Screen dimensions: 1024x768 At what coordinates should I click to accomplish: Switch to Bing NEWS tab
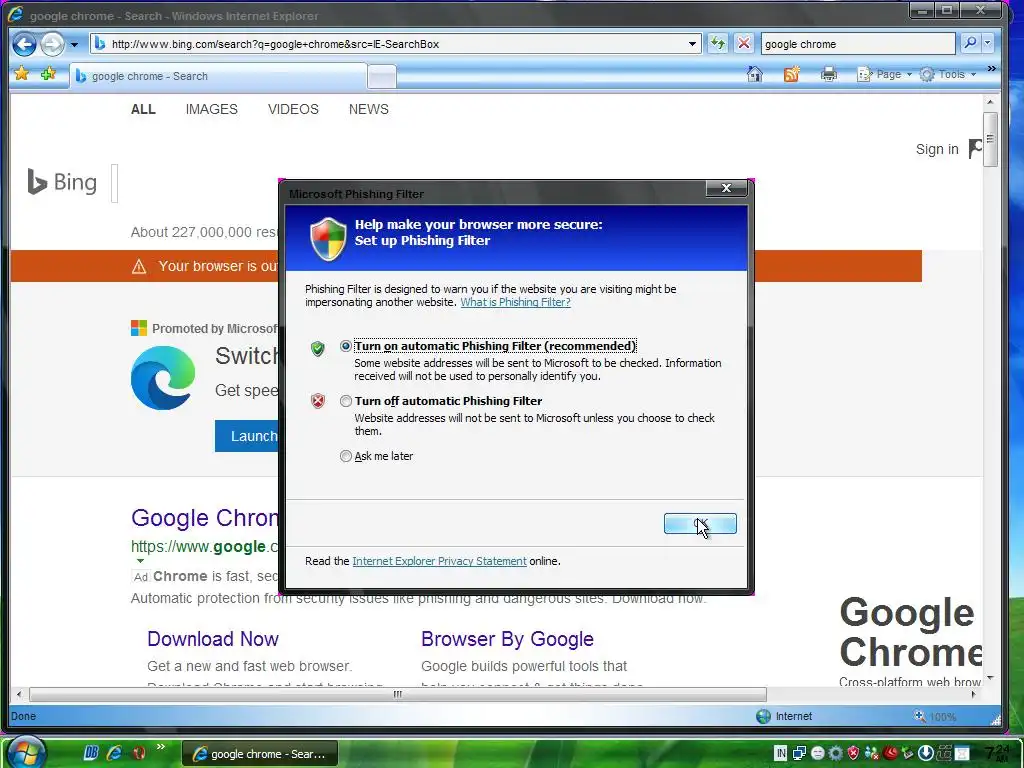(x=368, y=109)
